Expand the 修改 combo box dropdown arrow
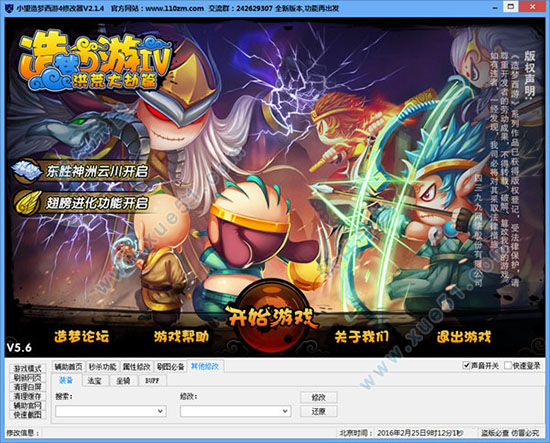This screenshot has width=550, height=443. pyautogui.click(x=285, y=411)
